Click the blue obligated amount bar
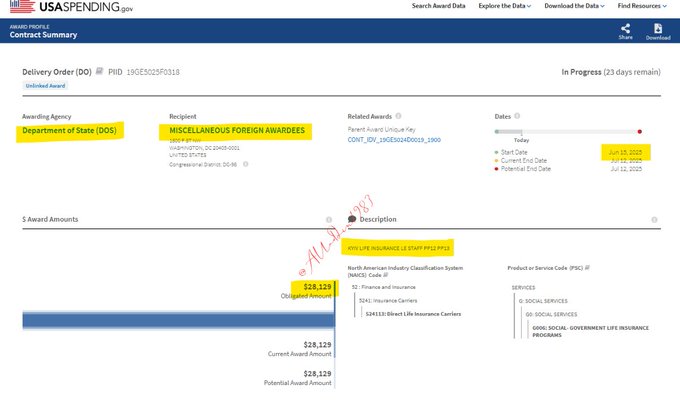The image size is (680, 410). pos(177,319)
